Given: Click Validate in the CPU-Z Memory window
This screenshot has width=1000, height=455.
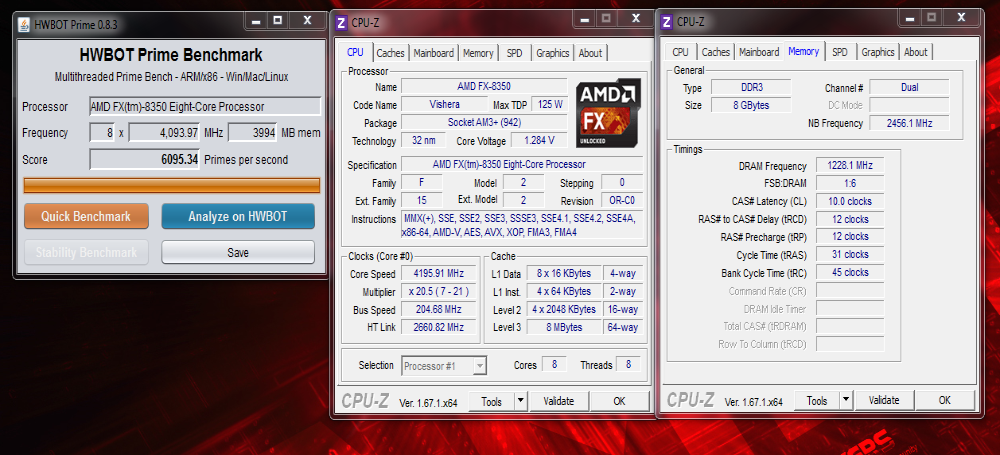Looking at the screenshot, I should pyautogui.click(x=884, y=400).
